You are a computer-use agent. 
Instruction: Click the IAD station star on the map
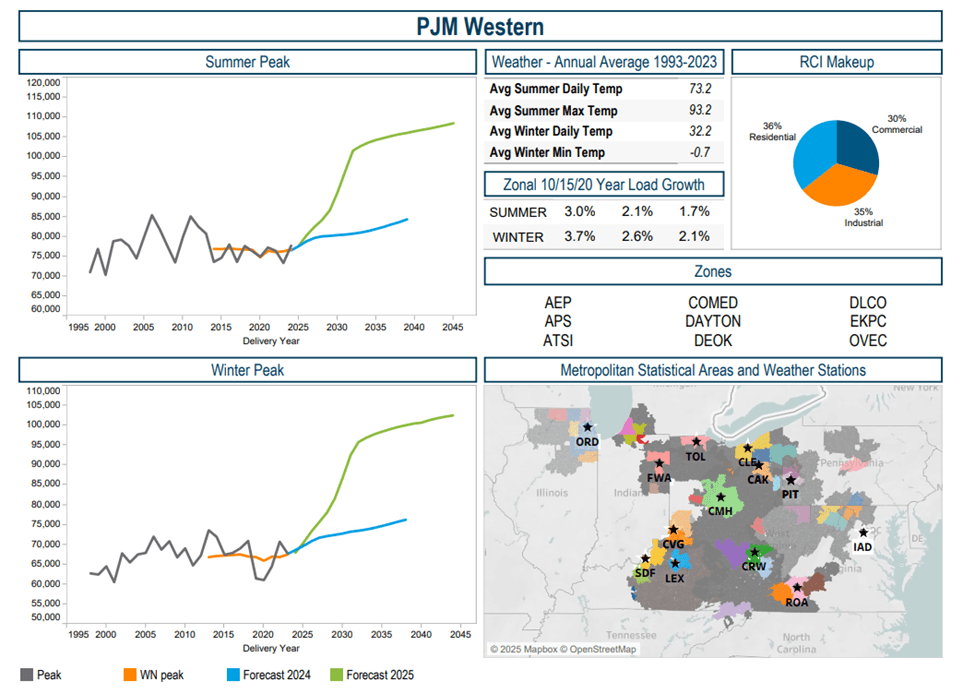[863, 530]
